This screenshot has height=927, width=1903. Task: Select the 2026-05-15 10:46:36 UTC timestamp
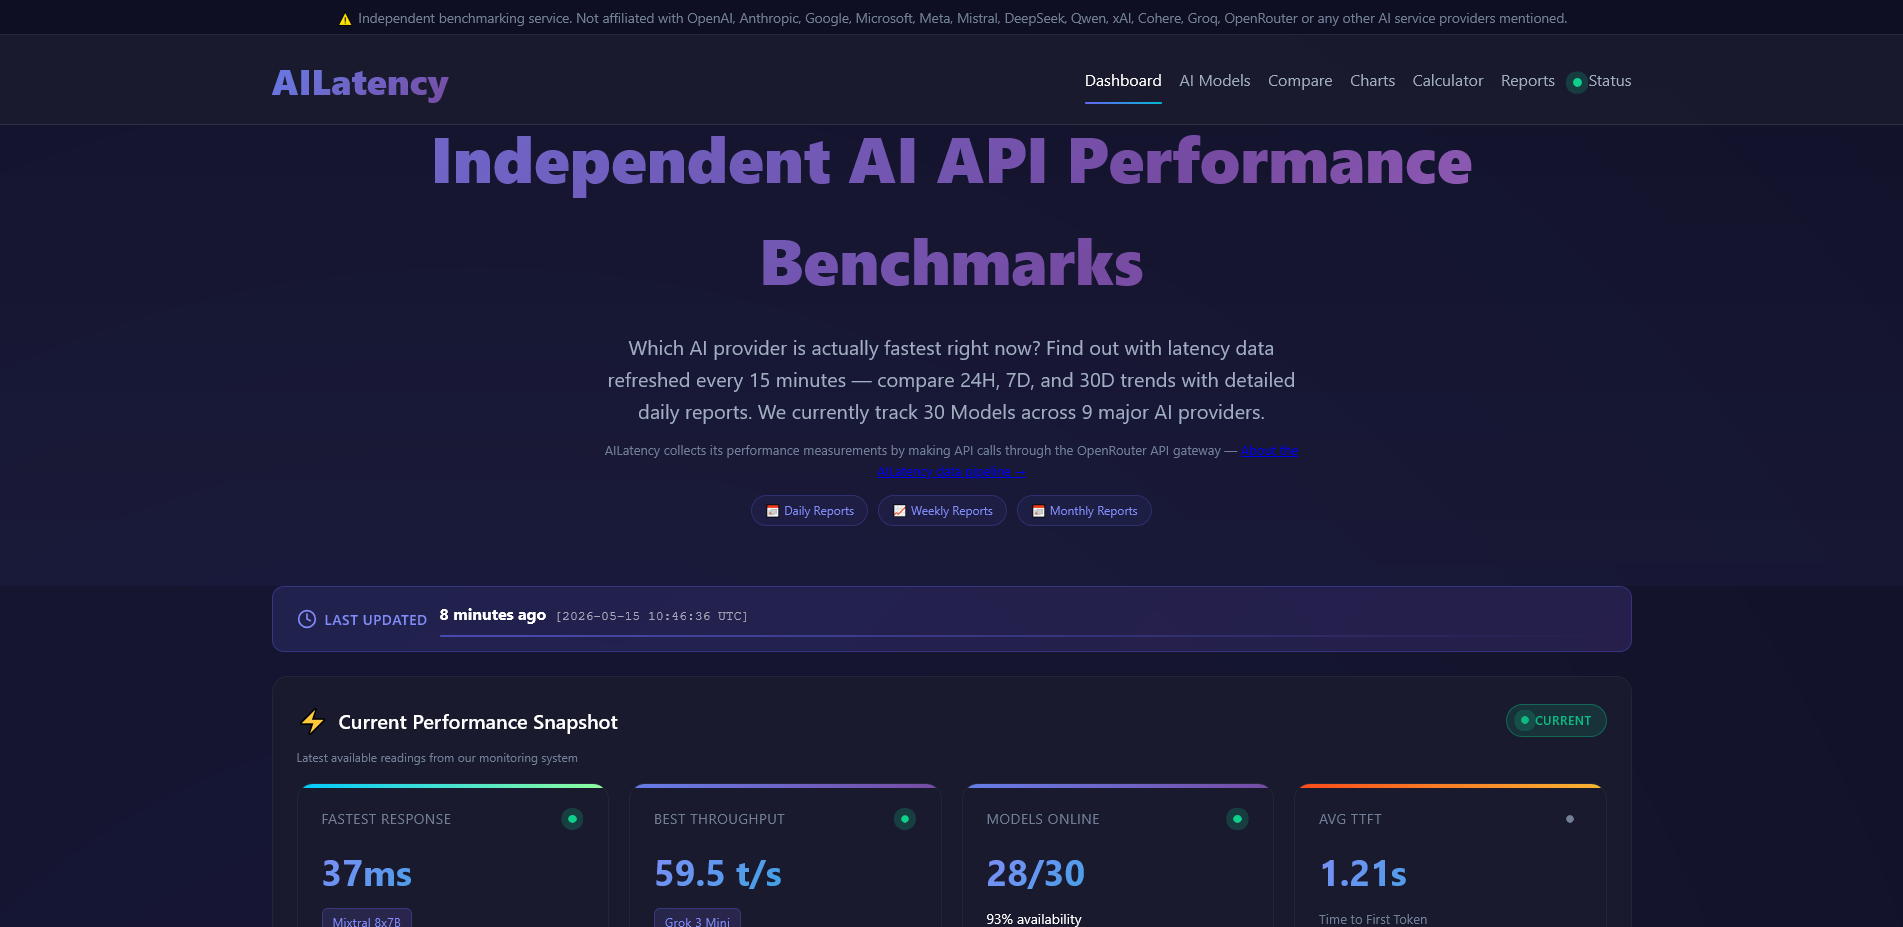click(652, 616)
